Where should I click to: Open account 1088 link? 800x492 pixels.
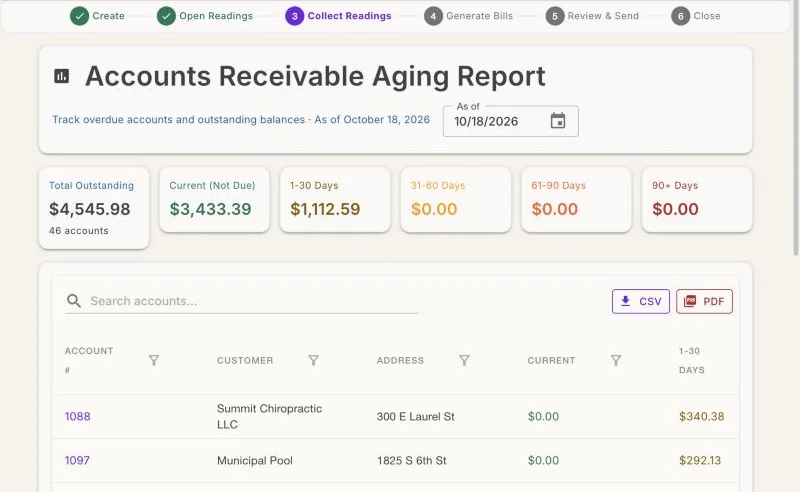point(78,416)
